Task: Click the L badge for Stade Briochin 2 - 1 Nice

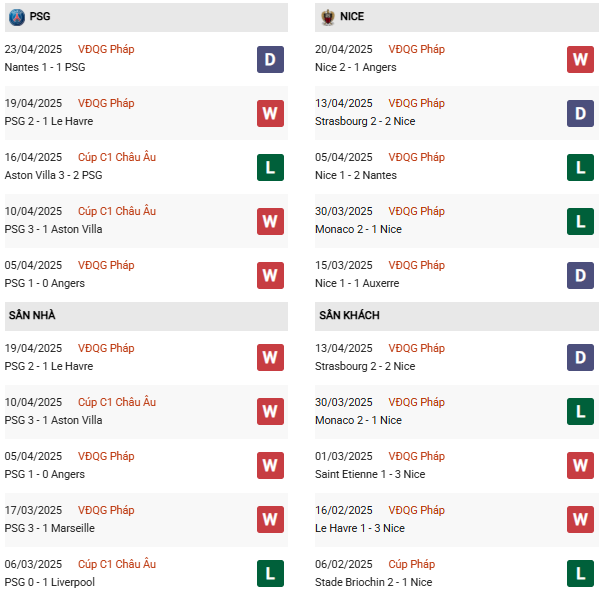Action: 580,573
